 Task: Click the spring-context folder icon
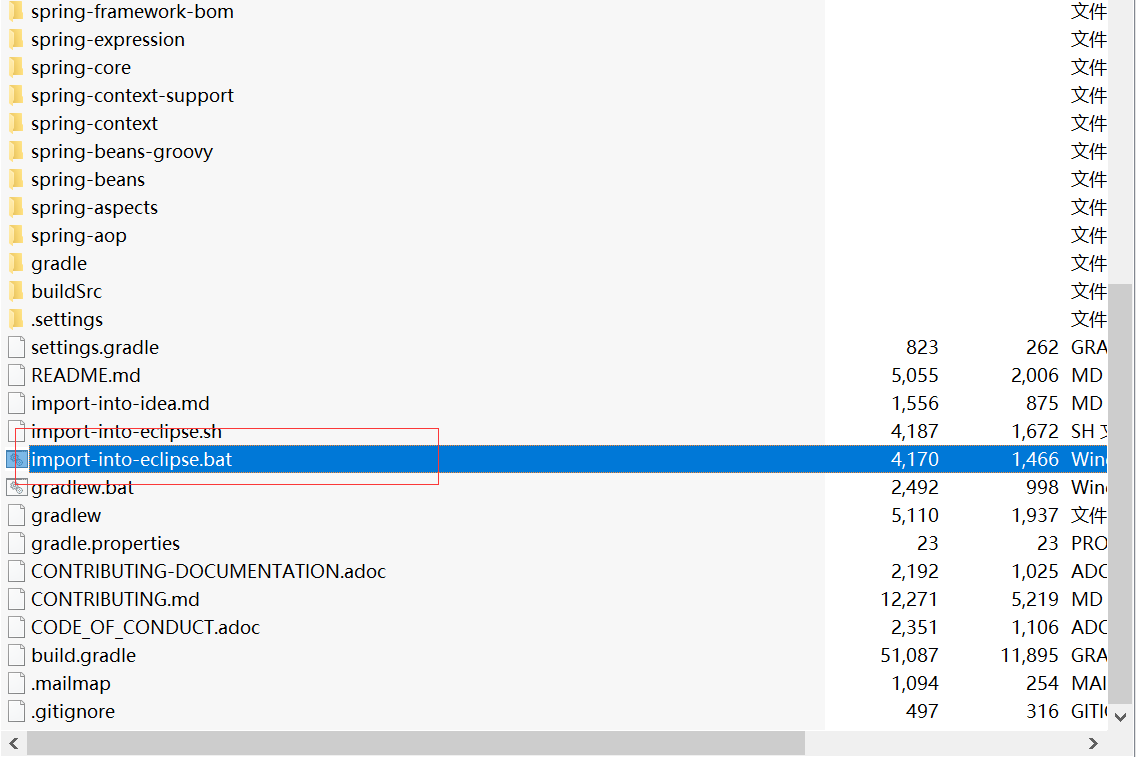click(x=16, y=124)
